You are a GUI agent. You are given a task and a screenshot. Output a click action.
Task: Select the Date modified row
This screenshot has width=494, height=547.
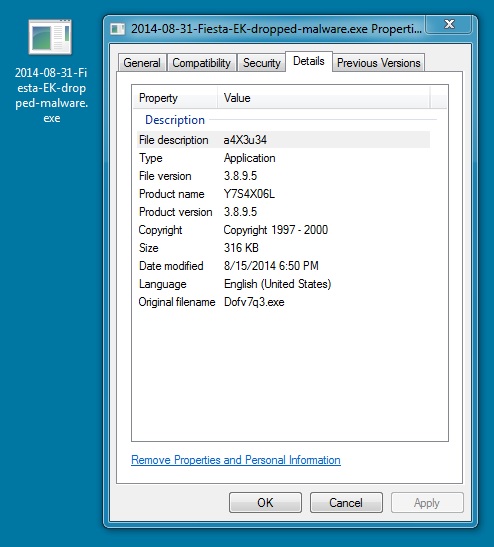(x=283, y=266)
